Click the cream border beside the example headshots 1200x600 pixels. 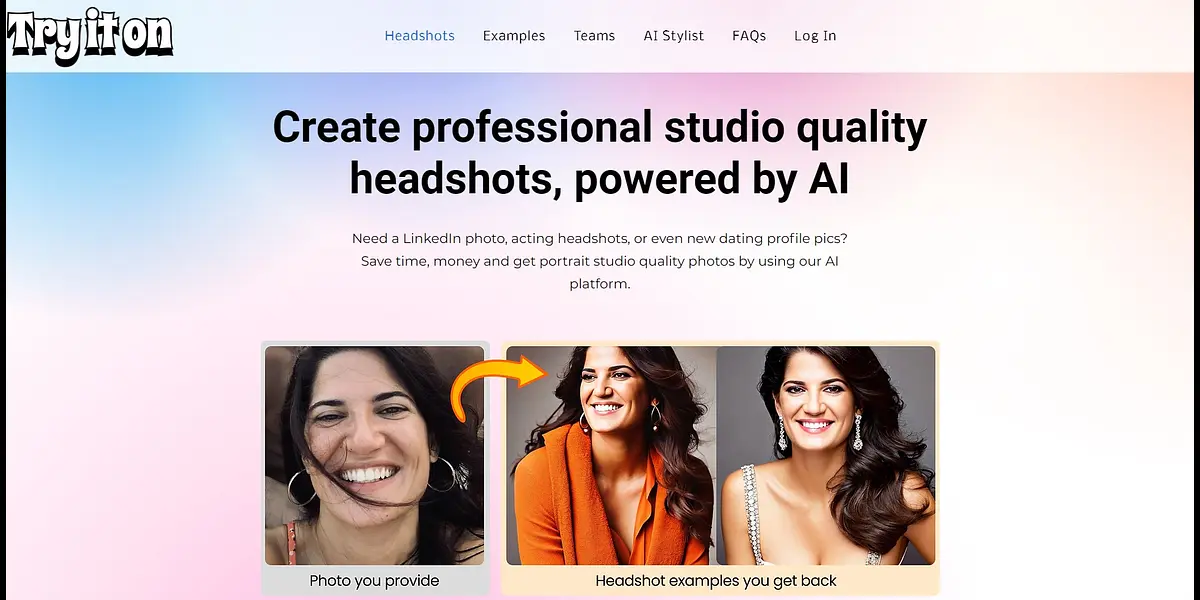point(938,456)
